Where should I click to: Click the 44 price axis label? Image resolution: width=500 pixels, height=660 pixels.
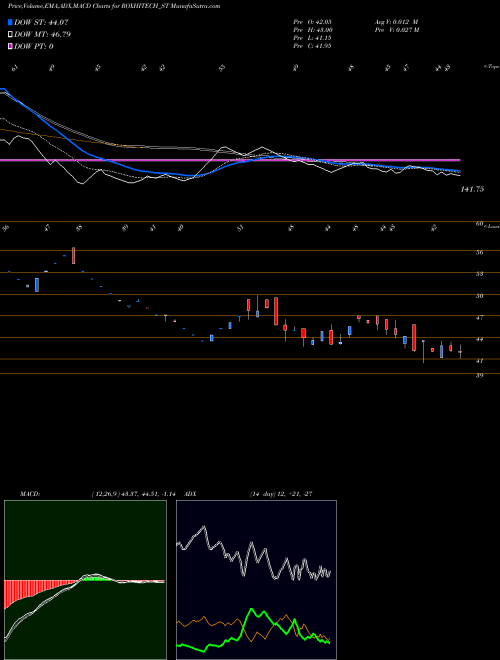[479, 339]
